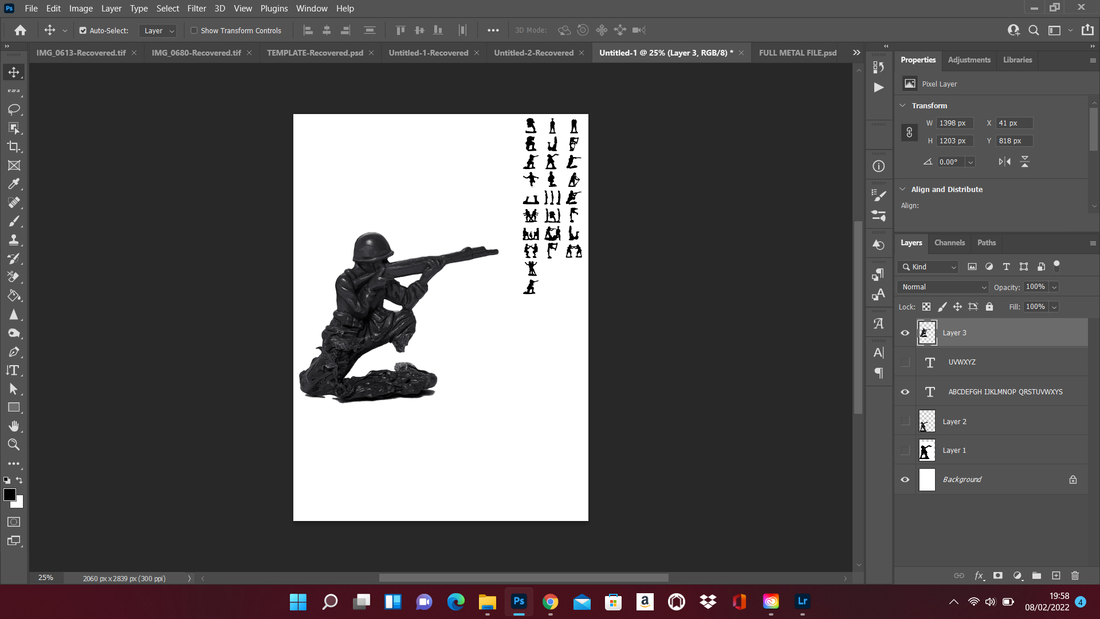Toggle Quick Mask mode icon
This screenshot has height=619, width=1100.
[13, 522]
